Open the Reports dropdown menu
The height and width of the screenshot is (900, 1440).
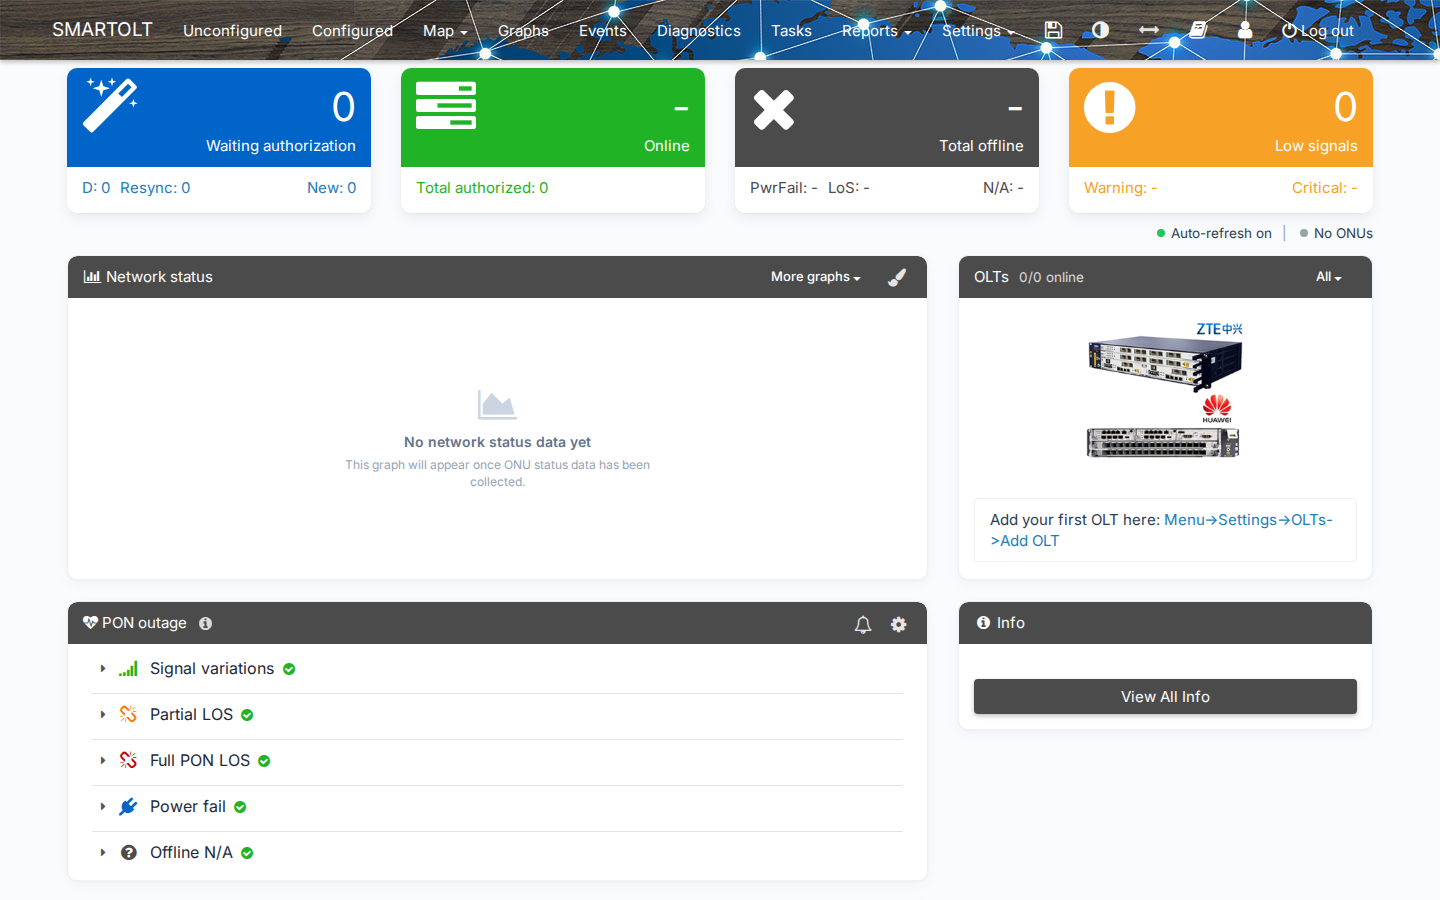coord(876,31)
